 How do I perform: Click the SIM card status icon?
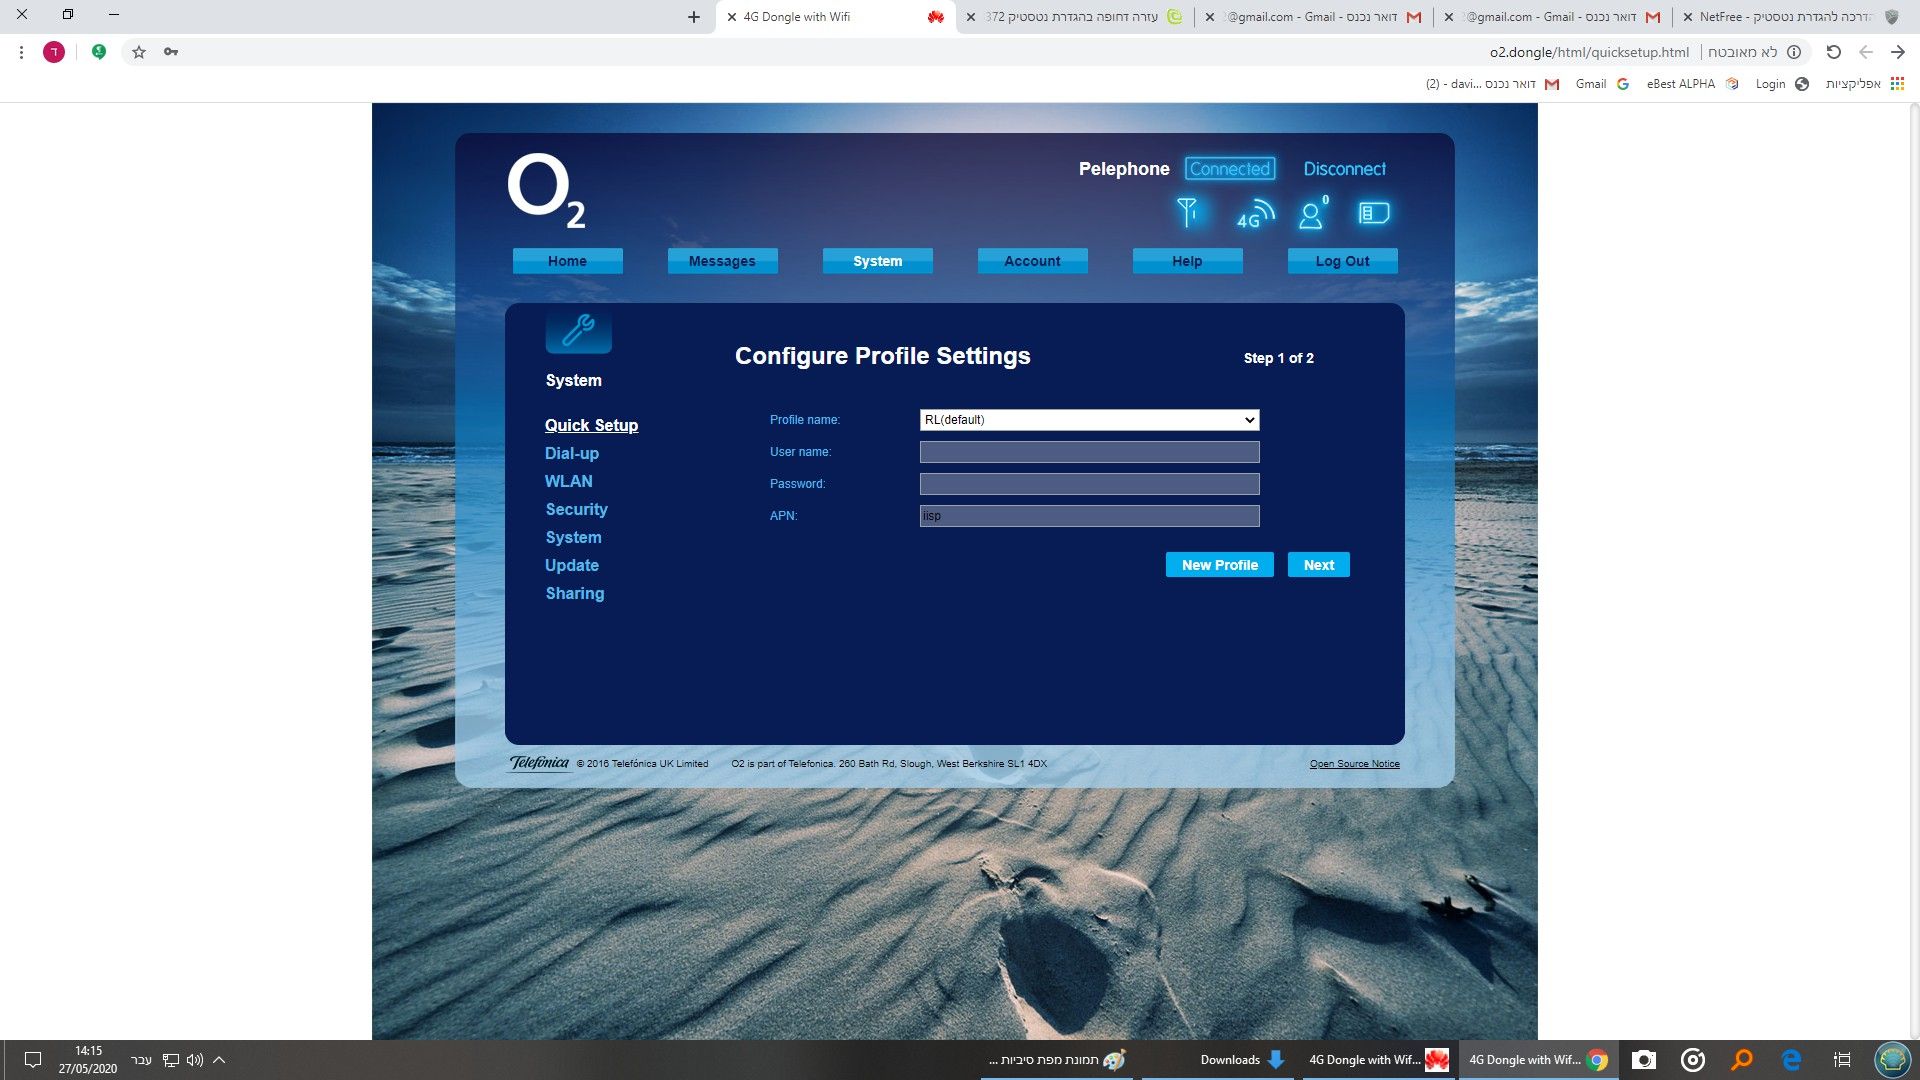click(1374, 213)
